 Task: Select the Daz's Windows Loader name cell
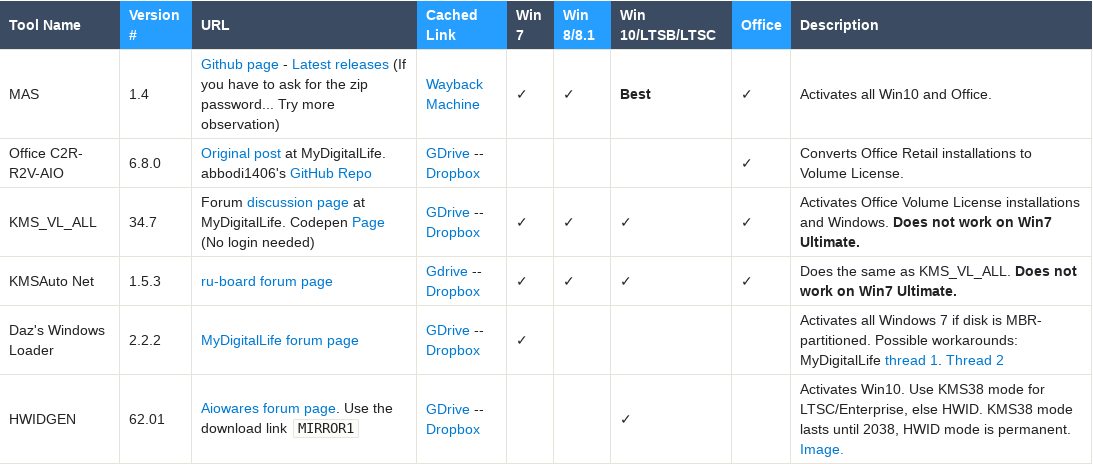(x=60, y=341)
